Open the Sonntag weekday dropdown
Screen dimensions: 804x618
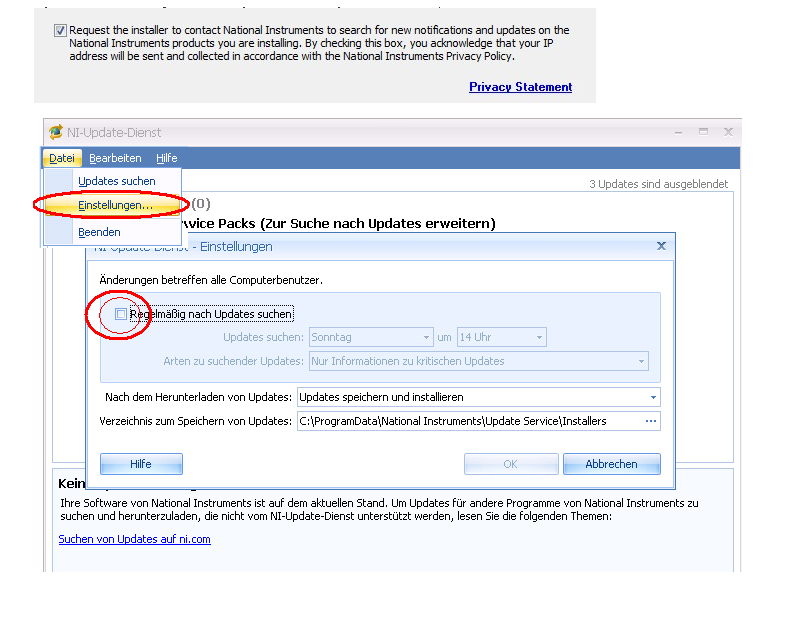click(x=371, y=337)
